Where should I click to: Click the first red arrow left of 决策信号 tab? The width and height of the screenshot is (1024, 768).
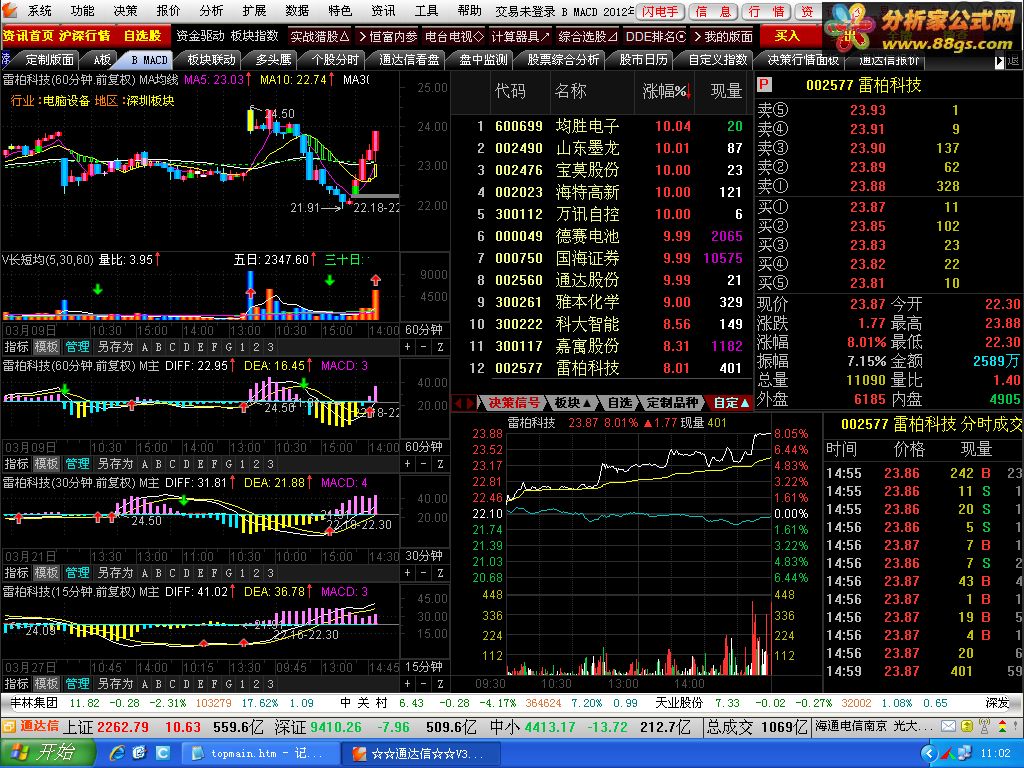pos(458,403)
